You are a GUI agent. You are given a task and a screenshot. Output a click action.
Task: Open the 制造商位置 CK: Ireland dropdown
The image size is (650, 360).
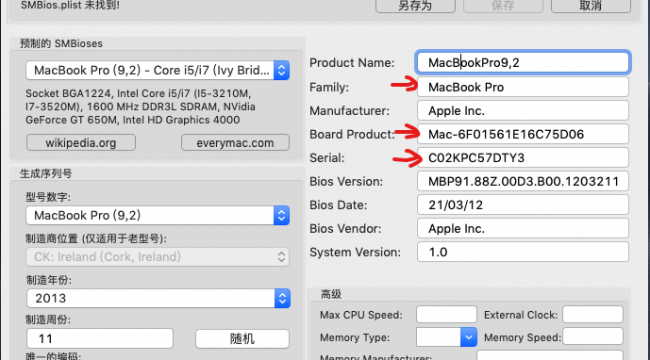click(158, 257)
